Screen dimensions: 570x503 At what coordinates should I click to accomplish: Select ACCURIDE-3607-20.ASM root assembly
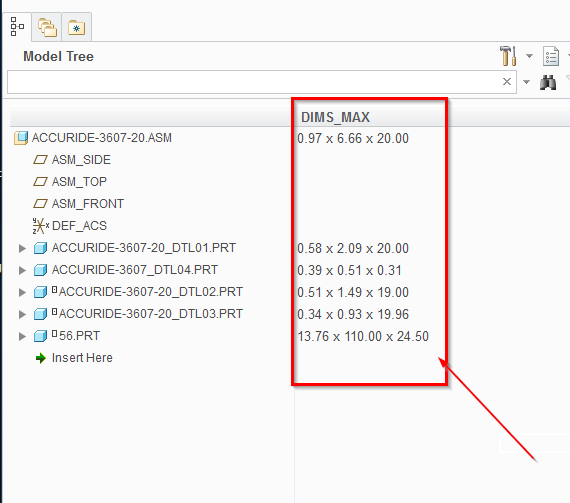102,138
